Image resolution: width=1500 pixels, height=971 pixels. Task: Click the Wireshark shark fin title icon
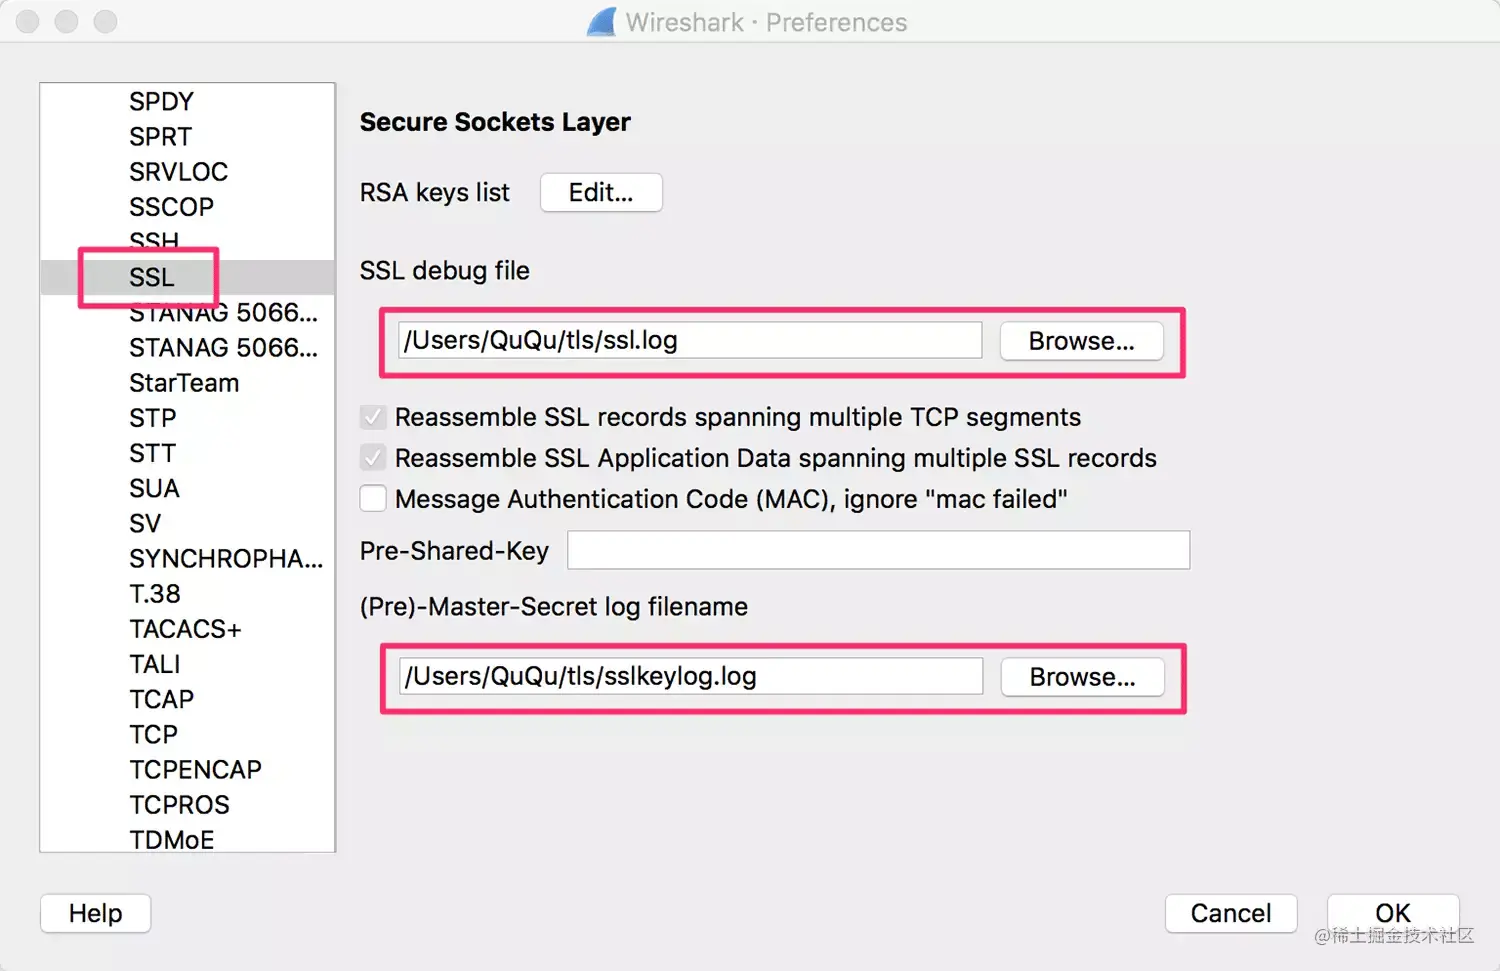click(x=602, y=22)
